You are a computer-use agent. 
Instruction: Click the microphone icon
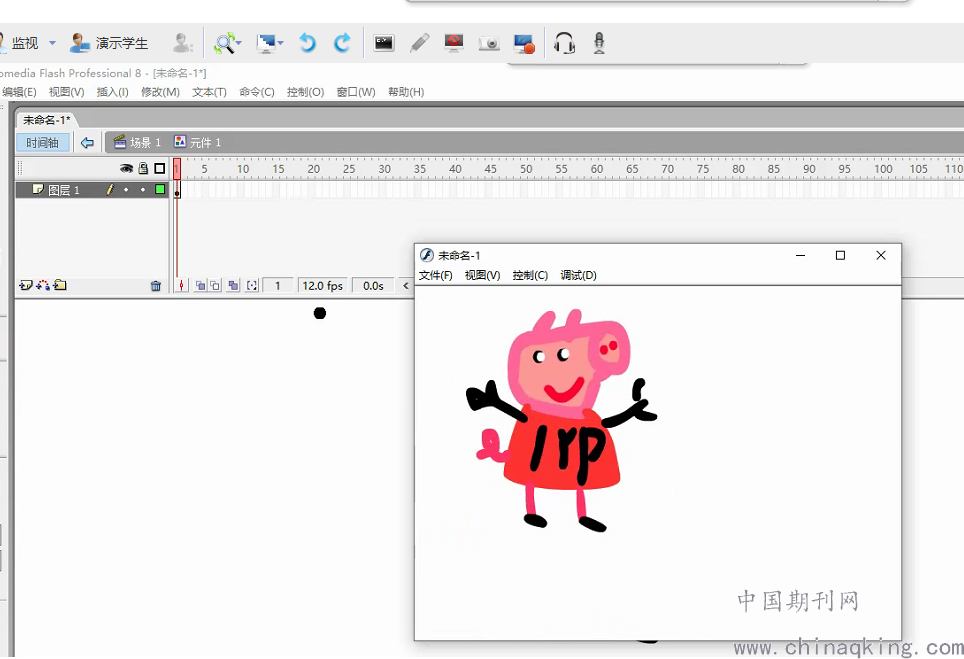pyautogui.click(x=599, y=43)
